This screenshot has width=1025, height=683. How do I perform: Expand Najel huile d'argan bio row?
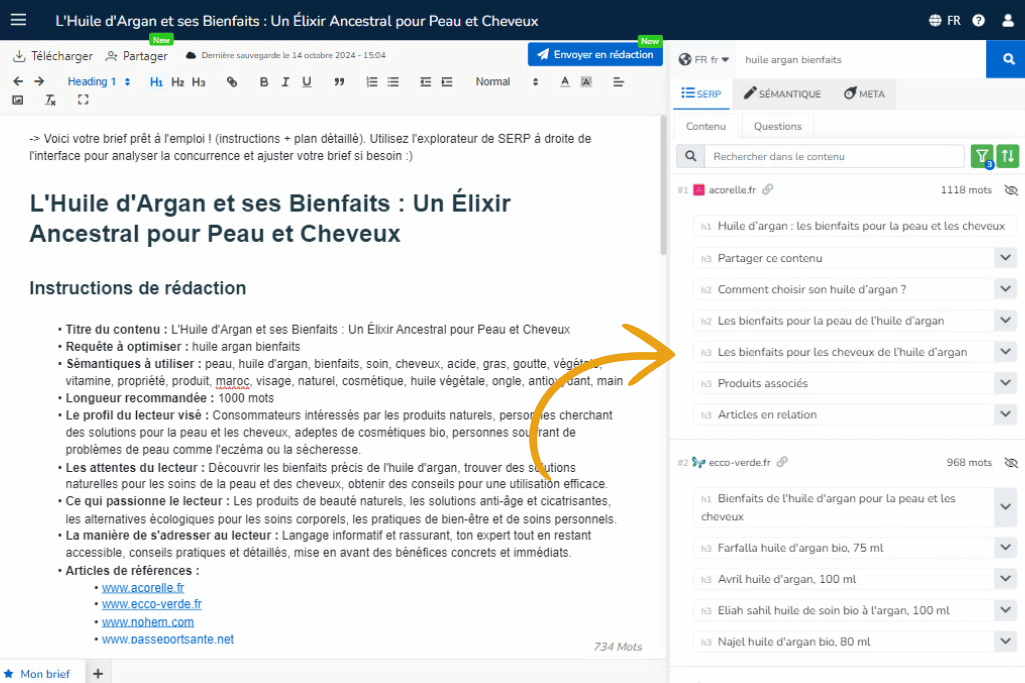click(1005, 642)
